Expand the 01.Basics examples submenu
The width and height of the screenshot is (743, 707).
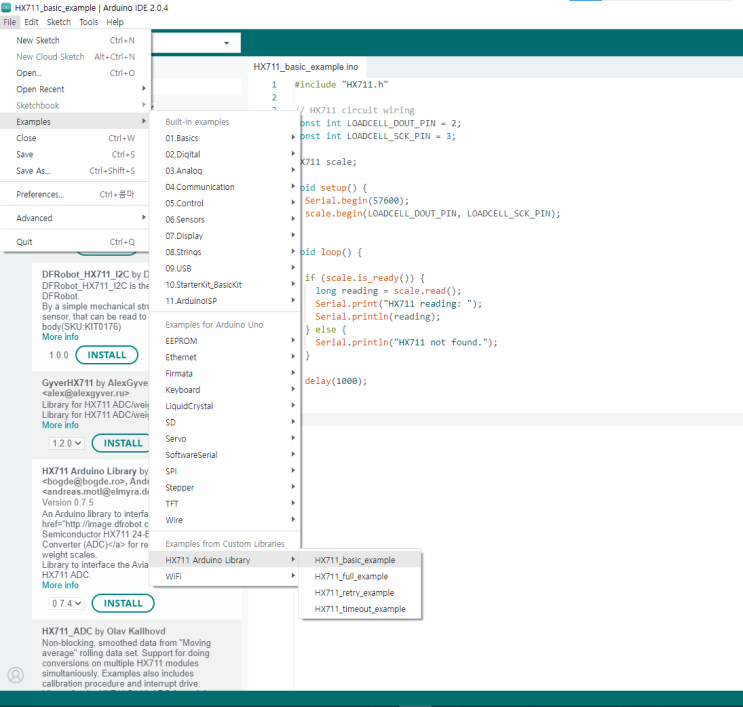coord(225,138)
